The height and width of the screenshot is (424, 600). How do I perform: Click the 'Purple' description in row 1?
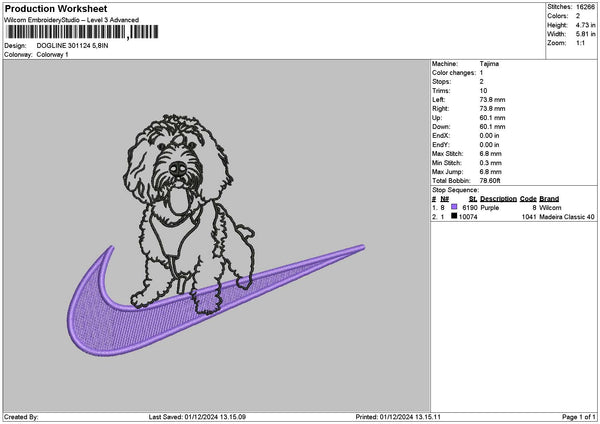pos(489,208)
